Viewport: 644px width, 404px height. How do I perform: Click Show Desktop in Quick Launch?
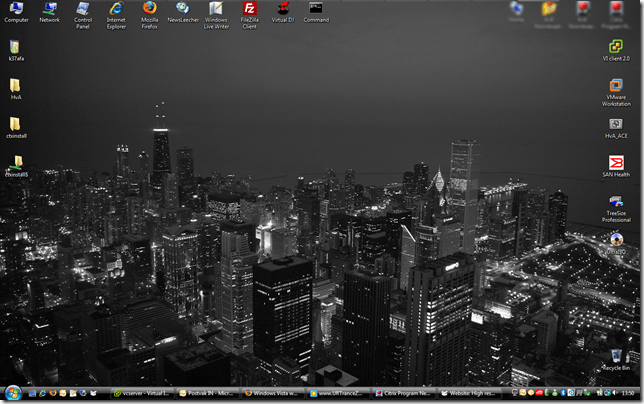(x=32, y=393)
